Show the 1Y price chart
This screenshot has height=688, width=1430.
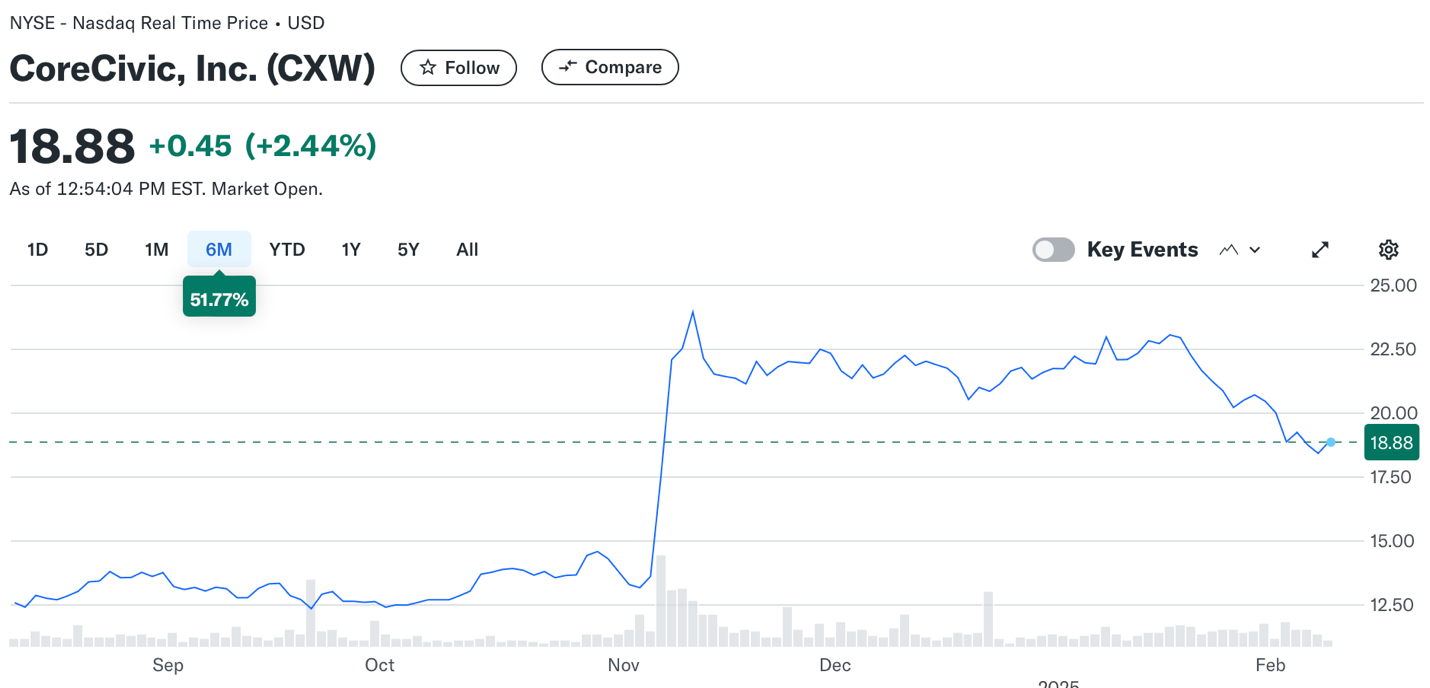pos(351,250)
